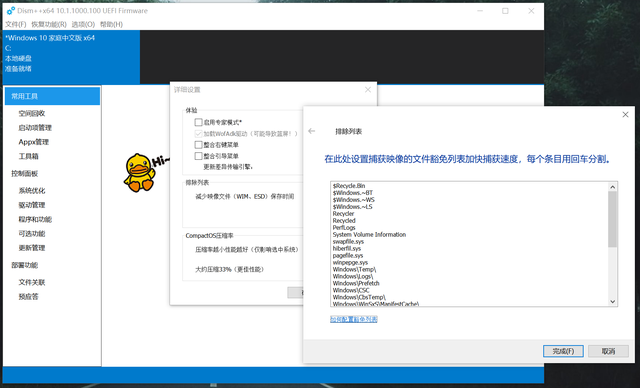This screenshot has width=640, height=388.
Task: Open the 恢复功能(R) menu
Action: pos(49,24)
